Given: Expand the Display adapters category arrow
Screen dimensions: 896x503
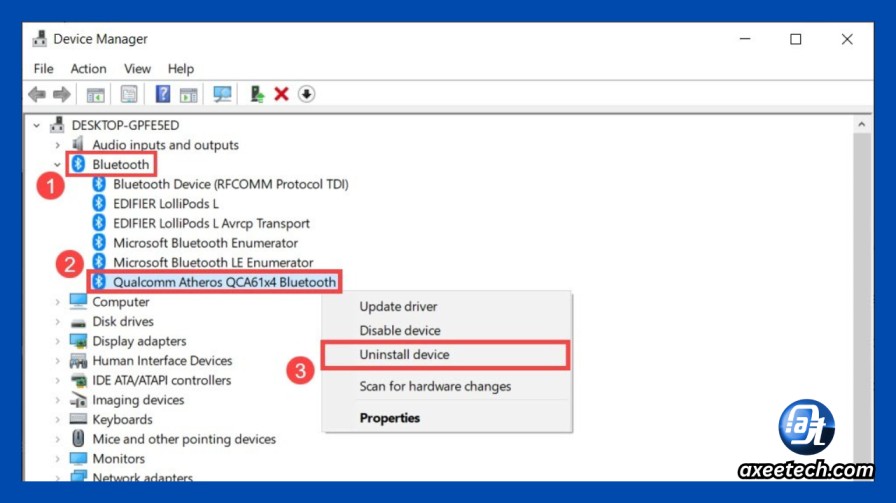Looking at the screenshot, I should (x=57, y=341).
